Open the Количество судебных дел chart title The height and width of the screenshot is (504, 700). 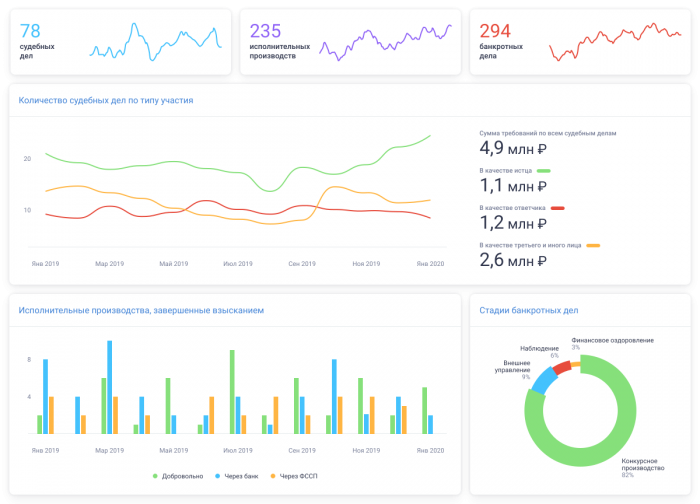click(106, 101)
